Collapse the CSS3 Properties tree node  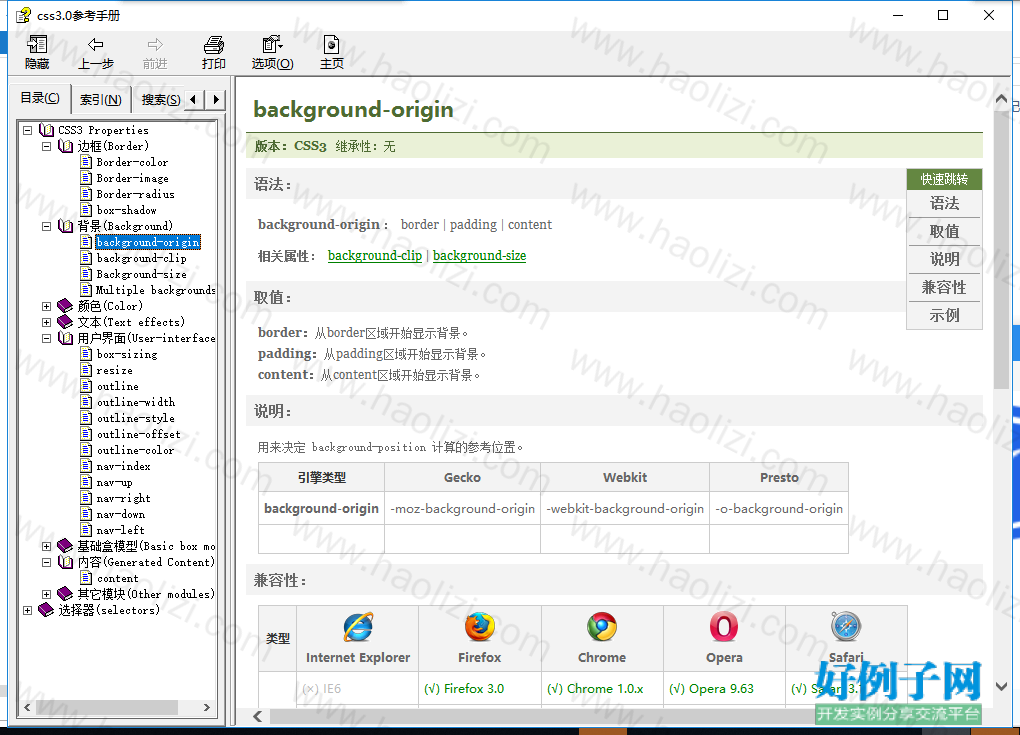click(27, 130)
